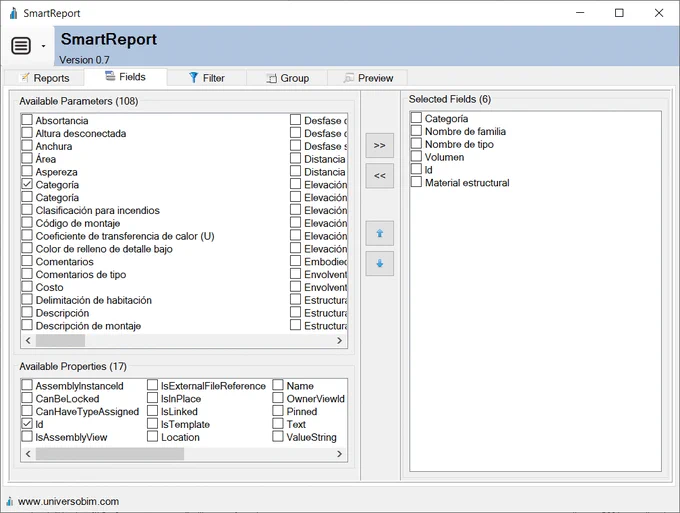Enable the IsLinked property
Screen dimensions: 680x513
tap(152, 411)
